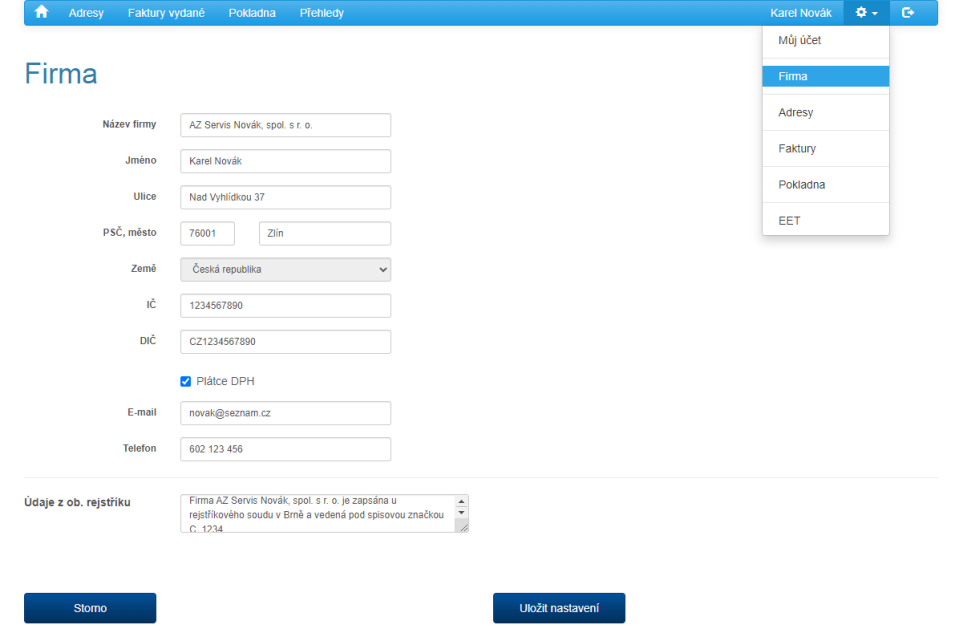The height and width of the screenshot is (641, 963).
Task: Click the logout icon
Action: pos(908,12)
